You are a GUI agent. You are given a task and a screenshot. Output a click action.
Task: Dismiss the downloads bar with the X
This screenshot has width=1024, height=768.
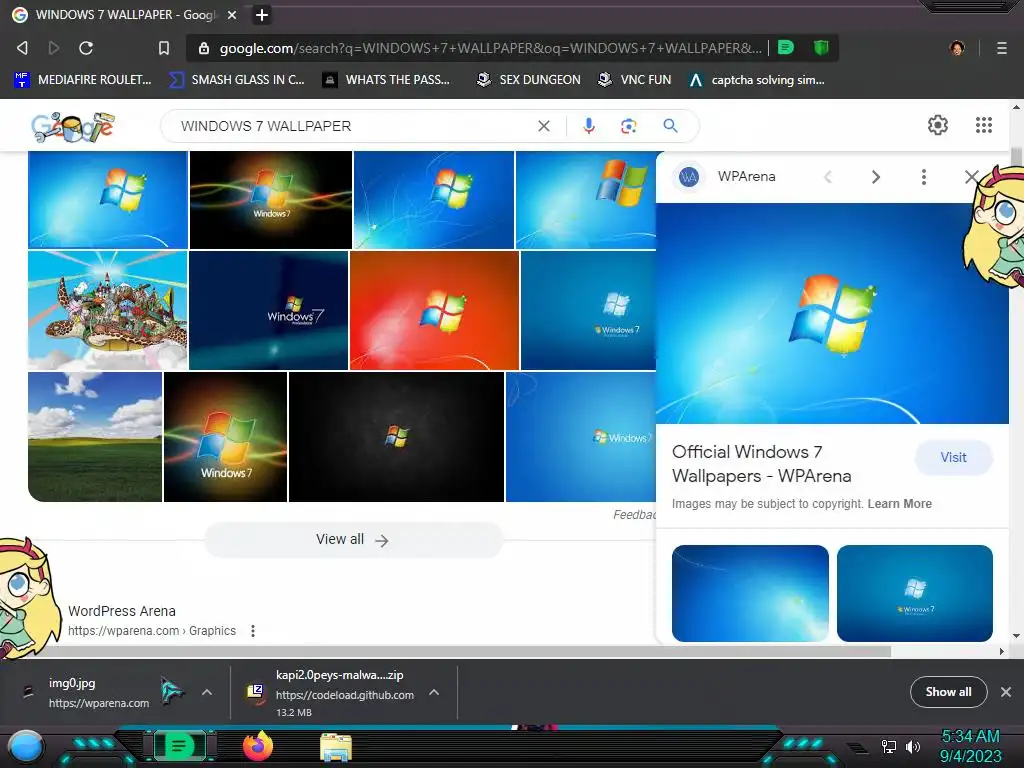(x=1006, y=692)
